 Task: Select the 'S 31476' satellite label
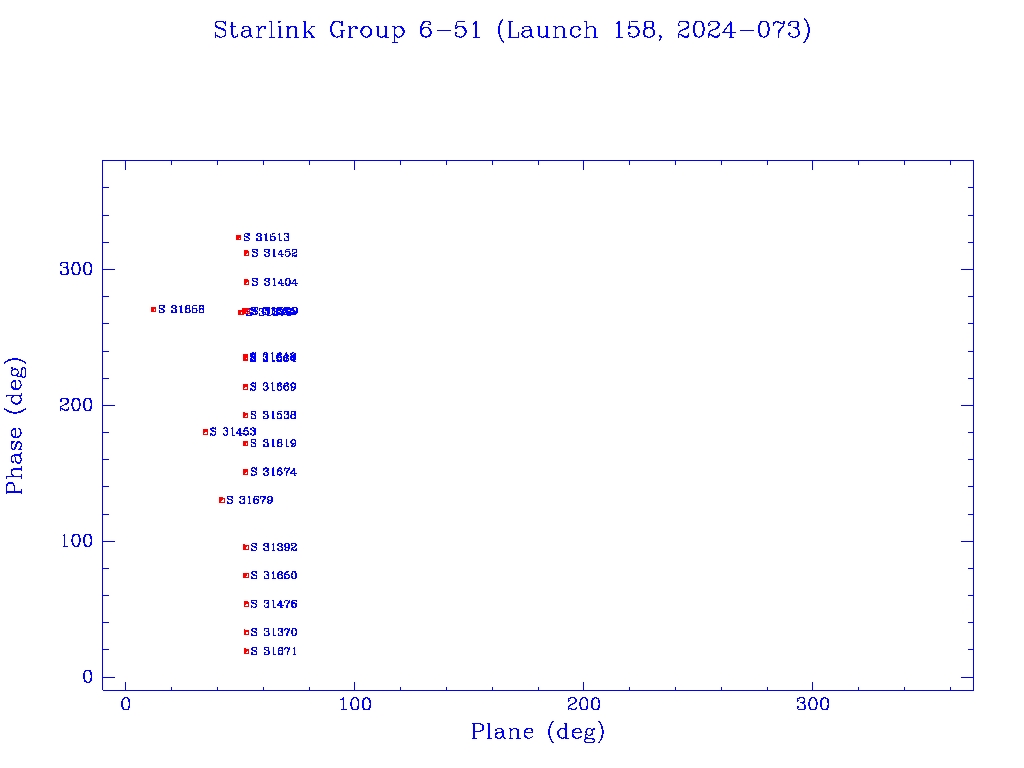(x=274, y=604)
